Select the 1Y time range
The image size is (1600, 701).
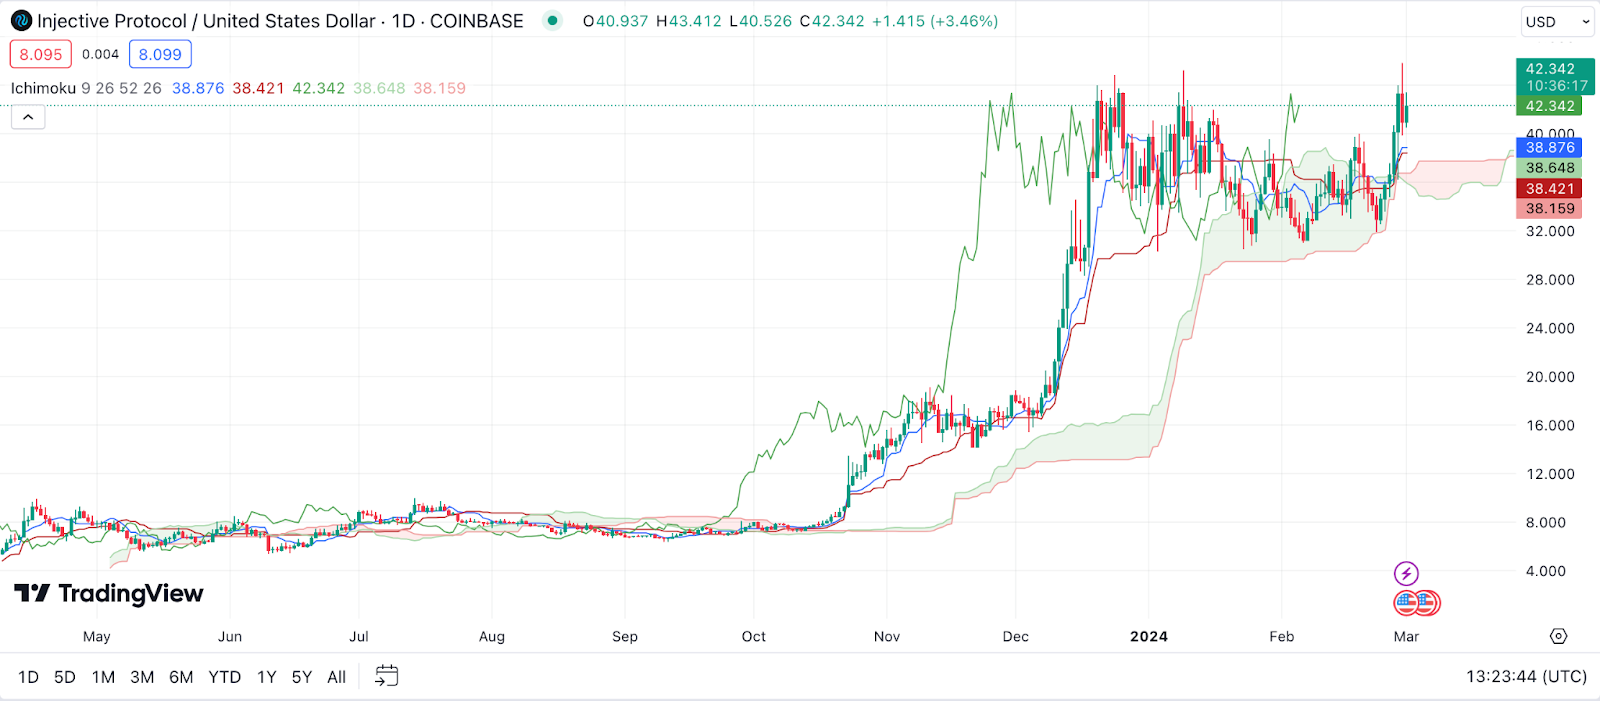pos(267,677)
